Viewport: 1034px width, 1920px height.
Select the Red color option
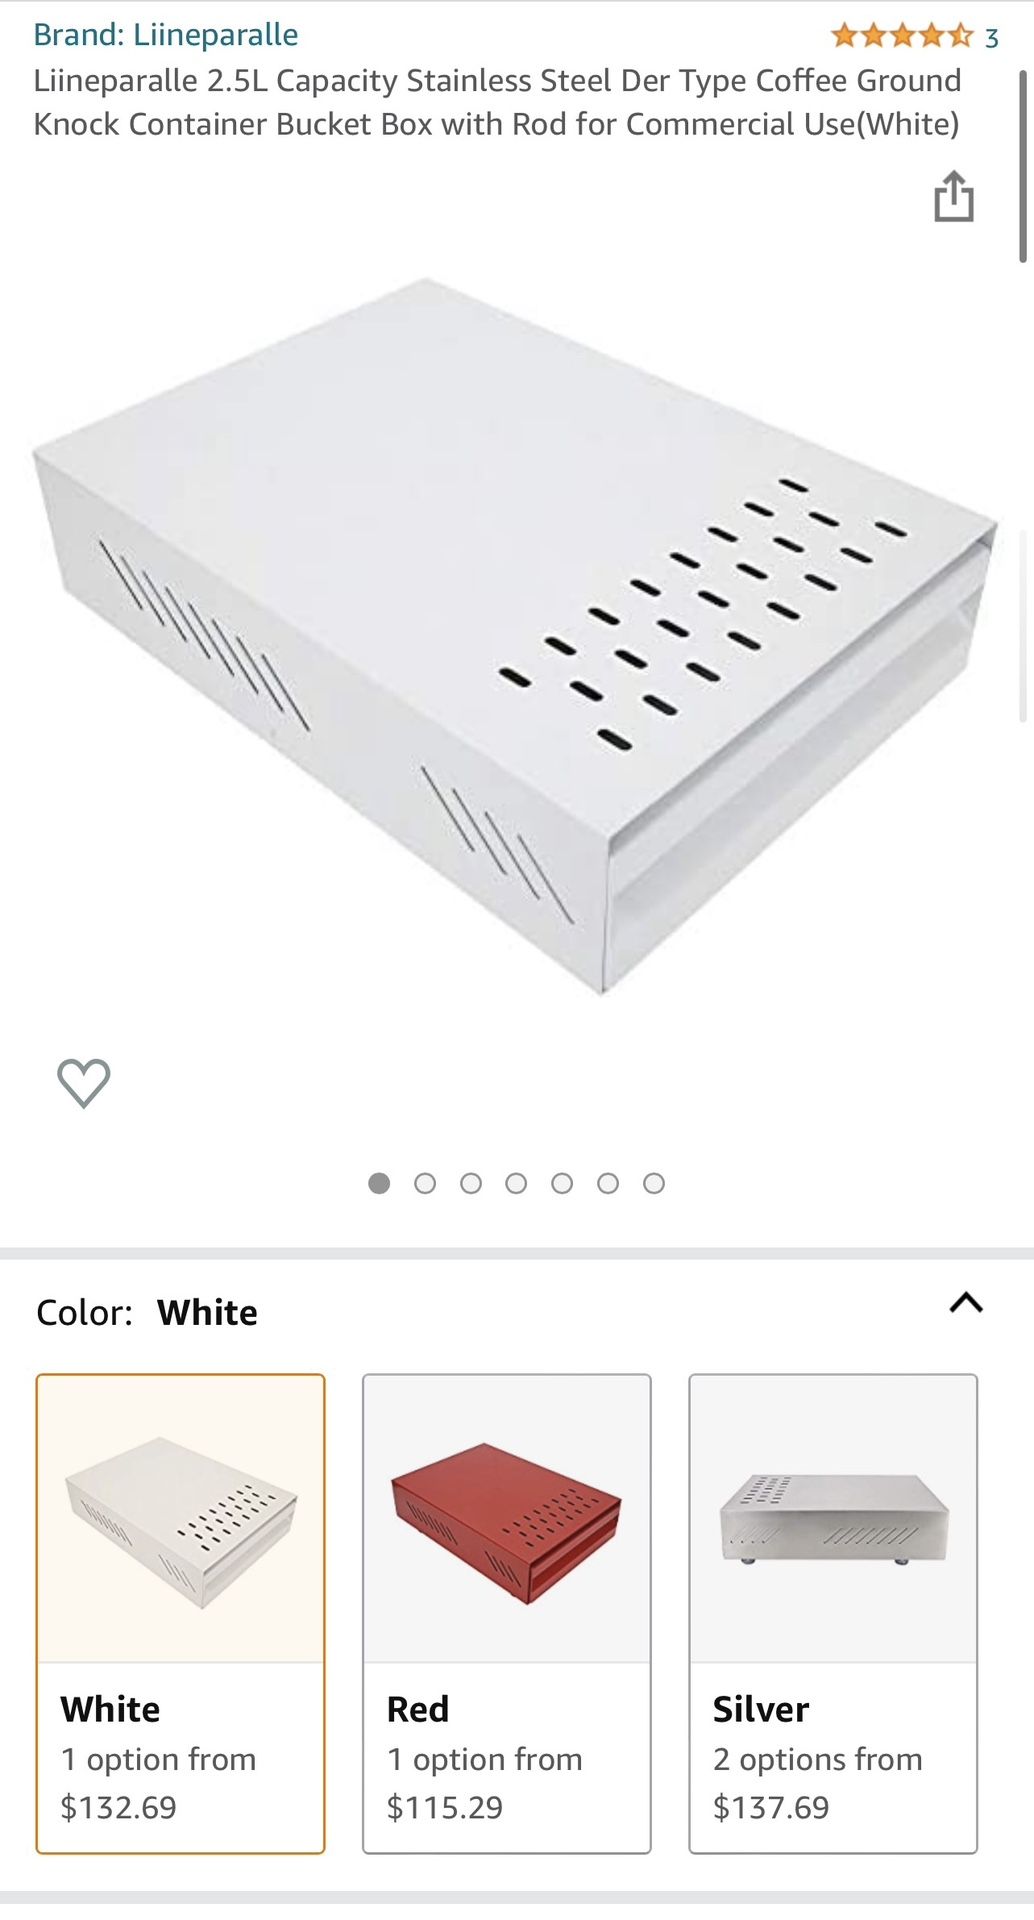click(507, 1613)
